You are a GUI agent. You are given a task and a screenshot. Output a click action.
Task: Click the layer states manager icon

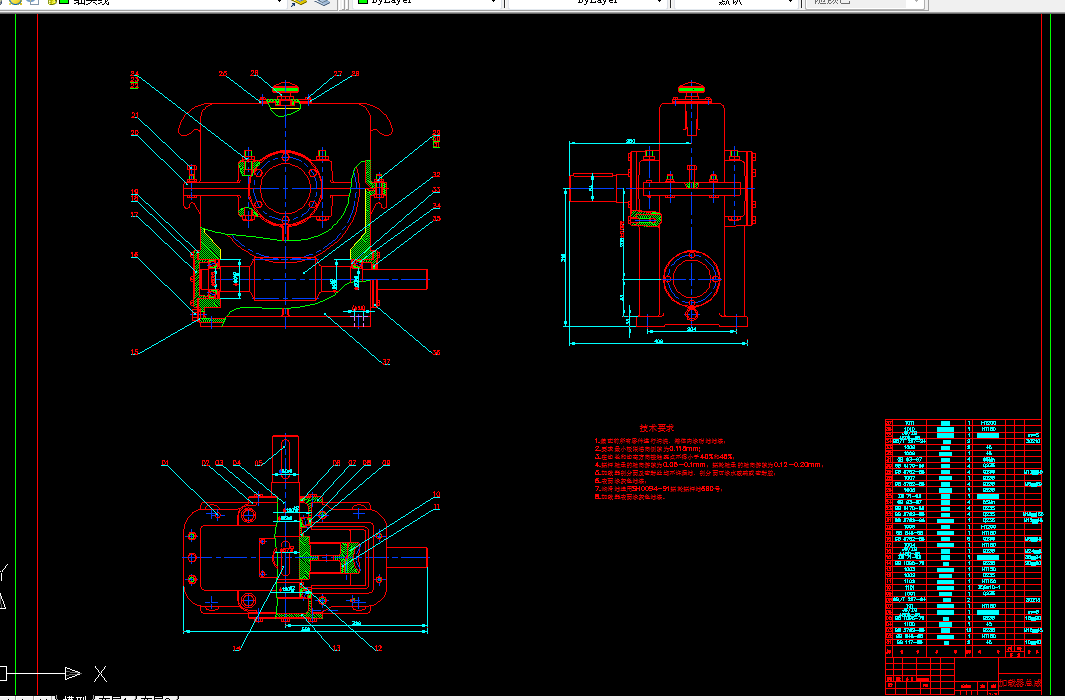coord(323,3)
